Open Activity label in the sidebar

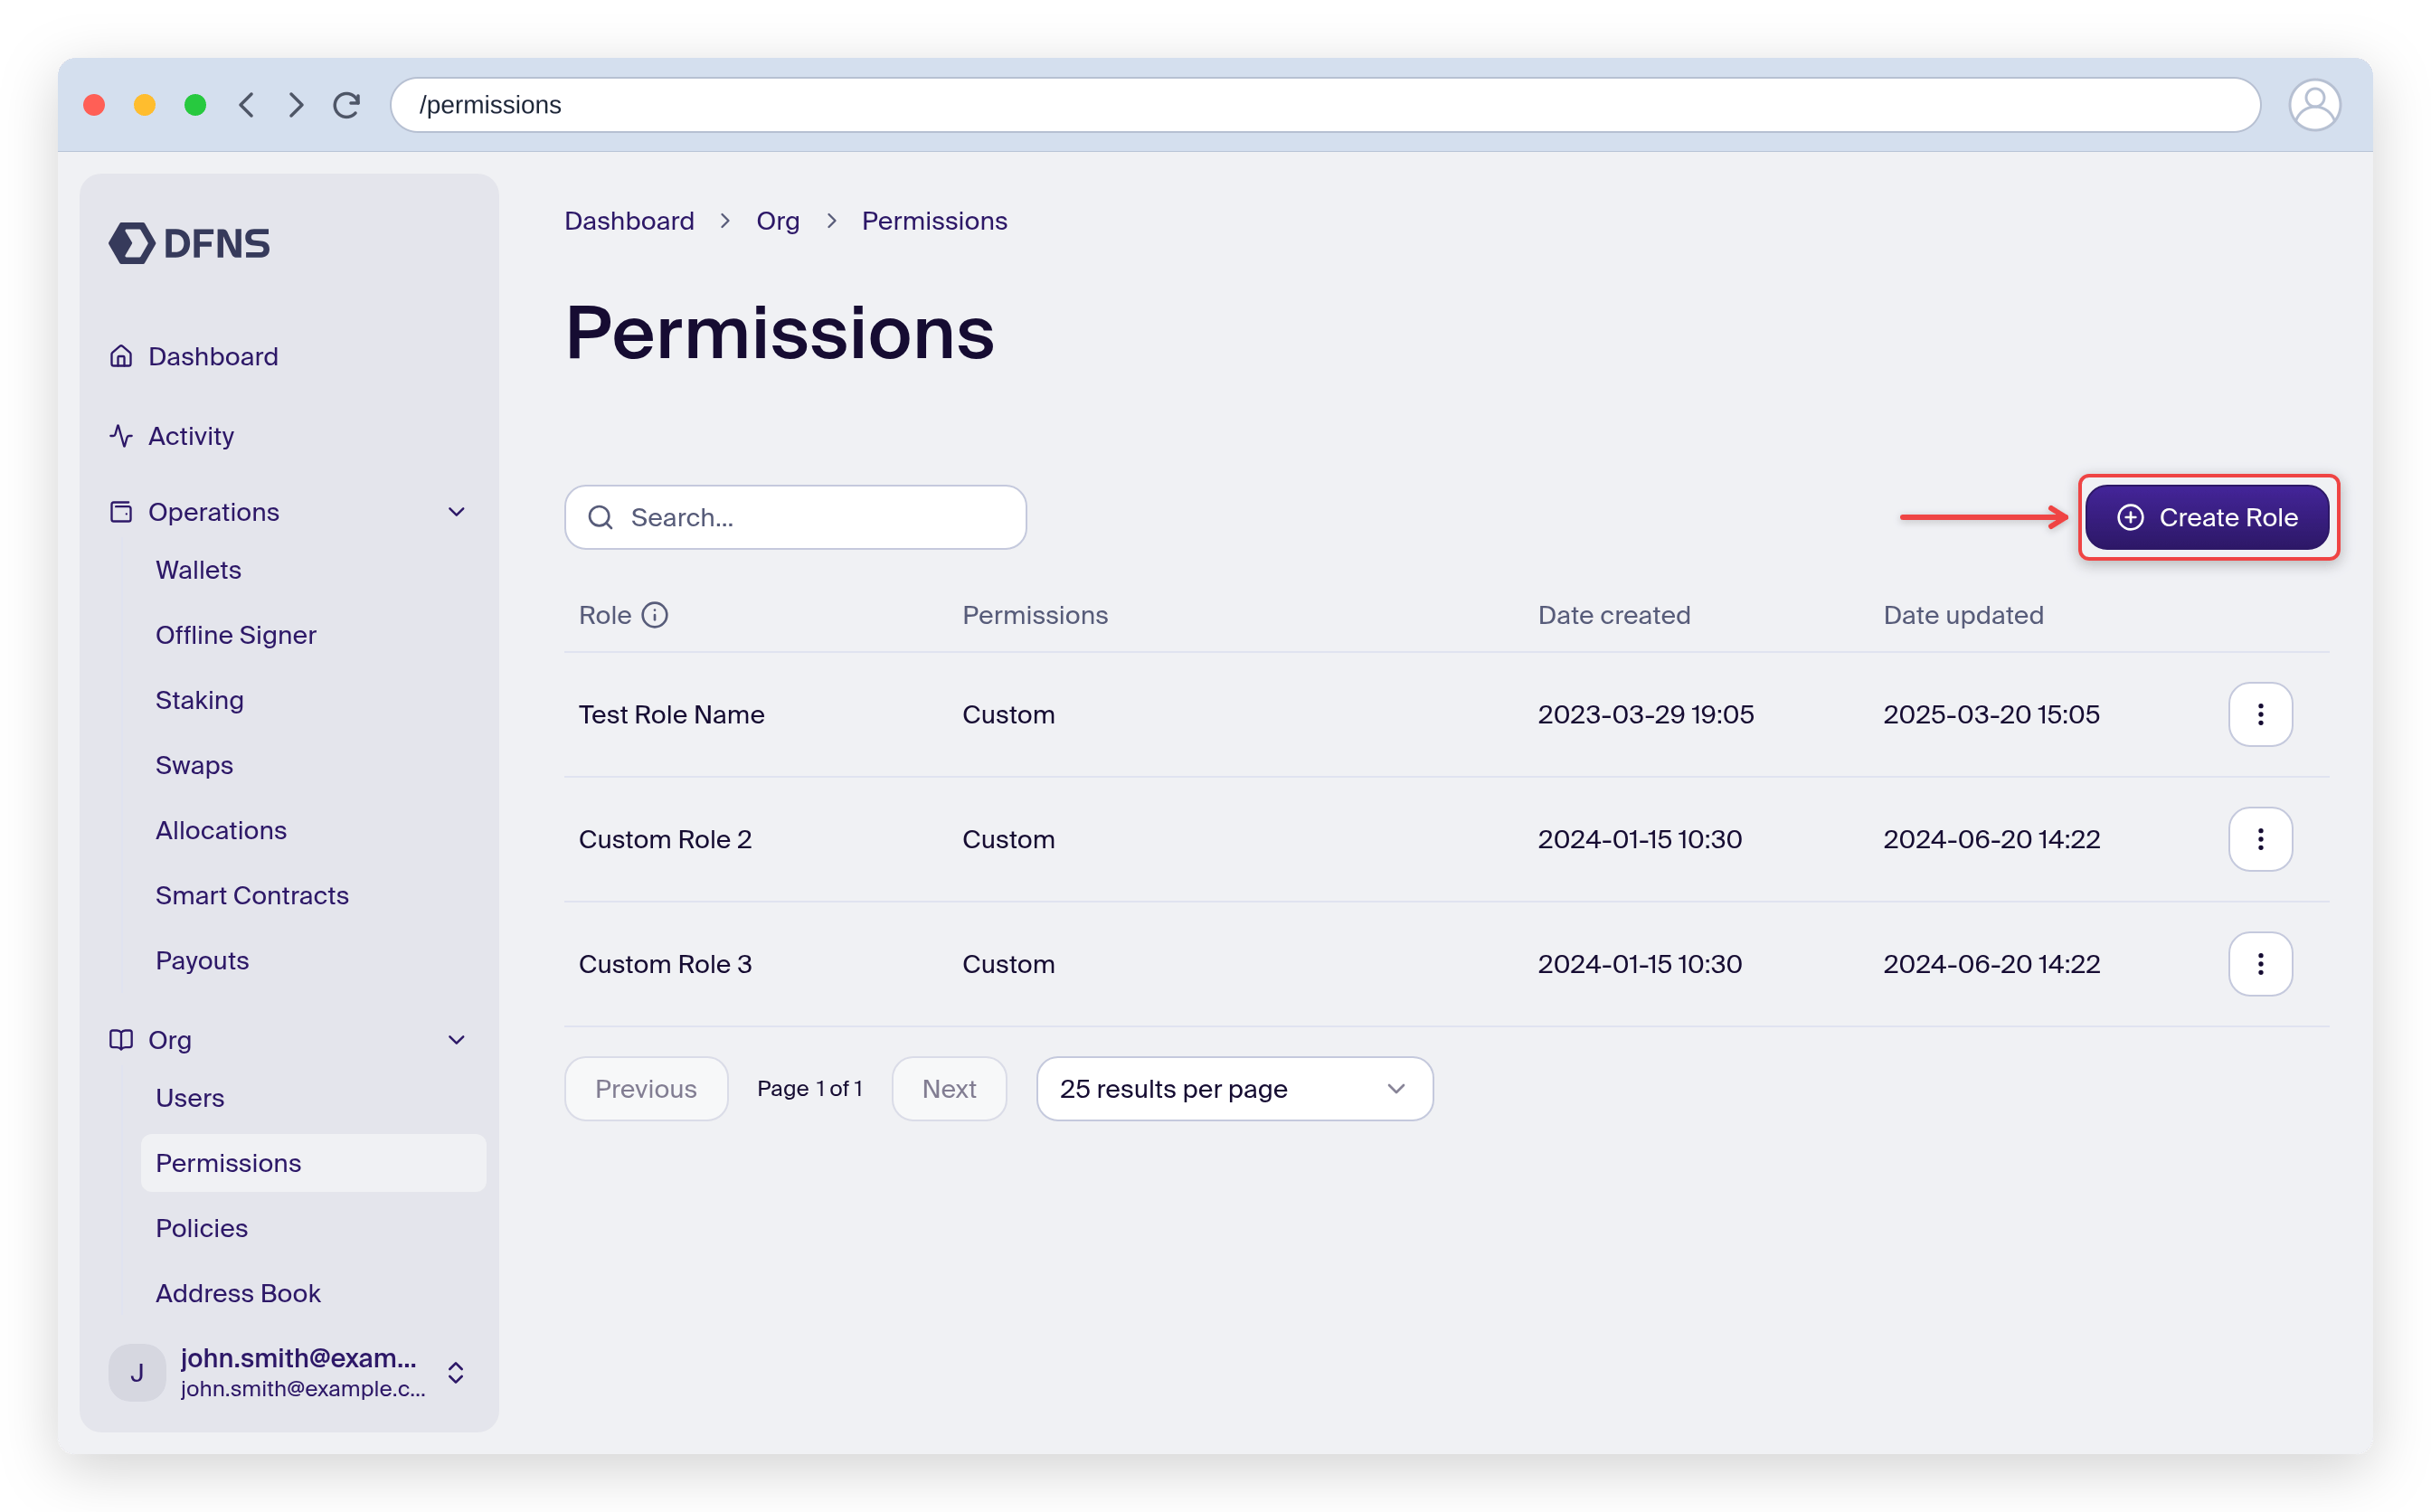click(x=191, y=436)
